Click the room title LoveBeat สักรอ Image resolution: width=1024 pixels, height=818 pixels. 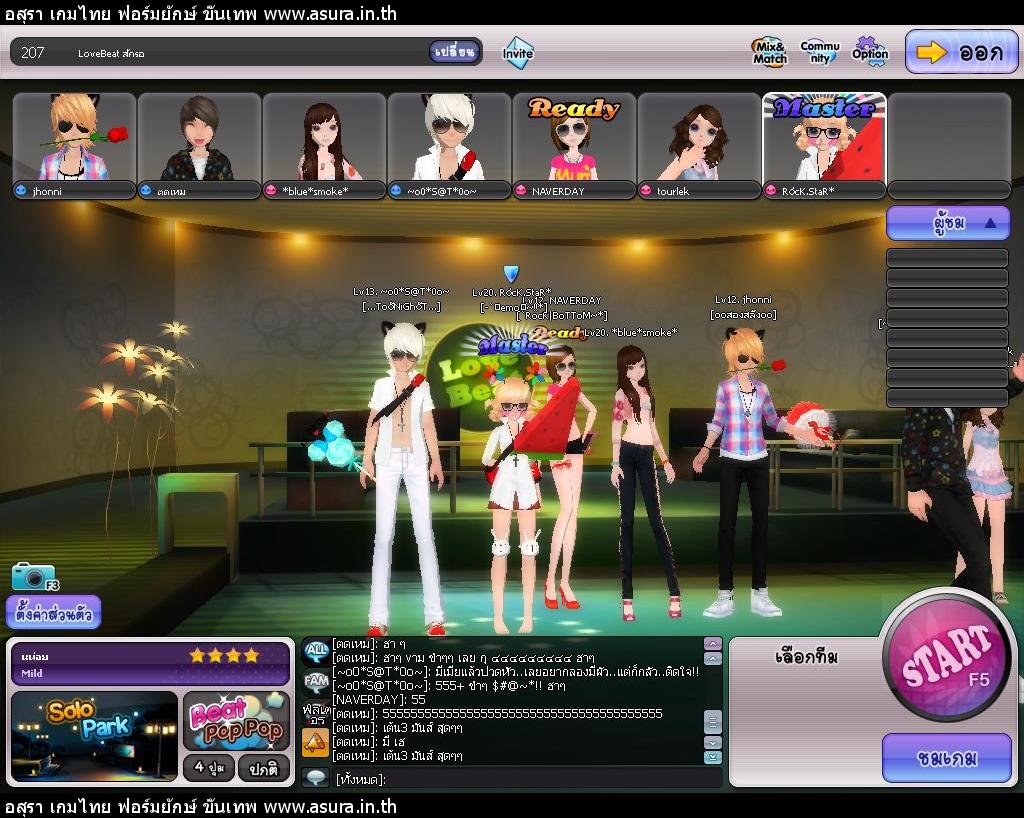[111, 54]
